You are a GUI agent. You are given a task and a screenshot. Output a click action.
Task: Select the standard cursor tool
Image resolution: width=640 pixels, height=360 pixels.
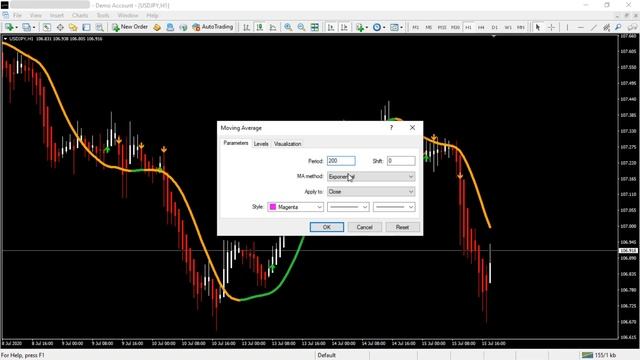pyautogui.click(x=538, y=27)
